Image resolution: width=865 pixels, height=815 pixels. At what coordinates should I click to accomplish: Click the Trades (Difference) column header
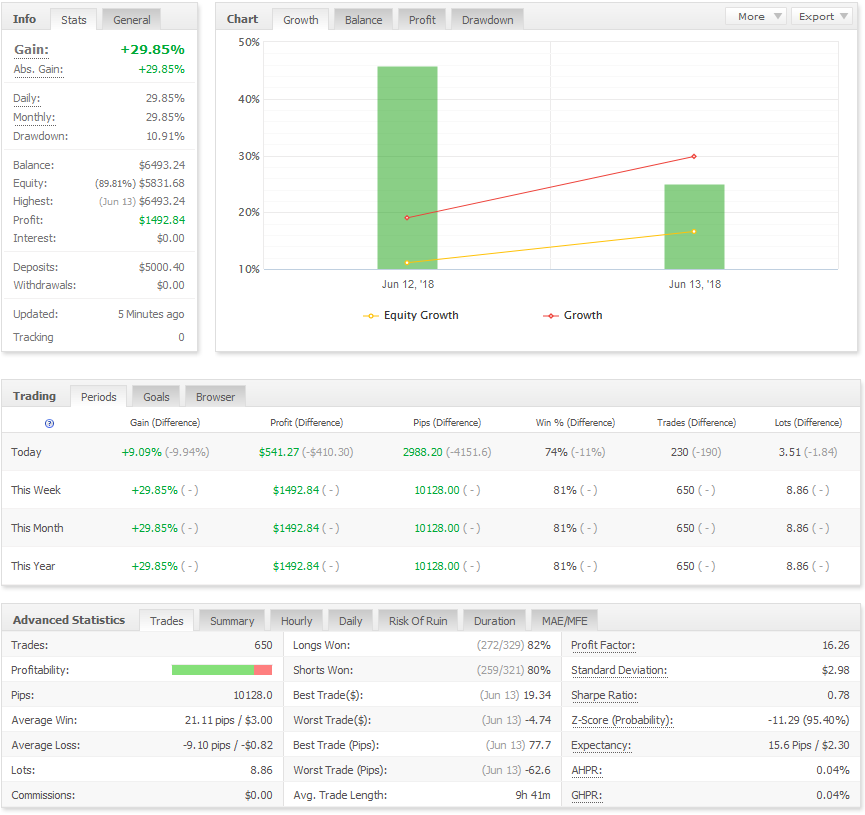point(696,423)
